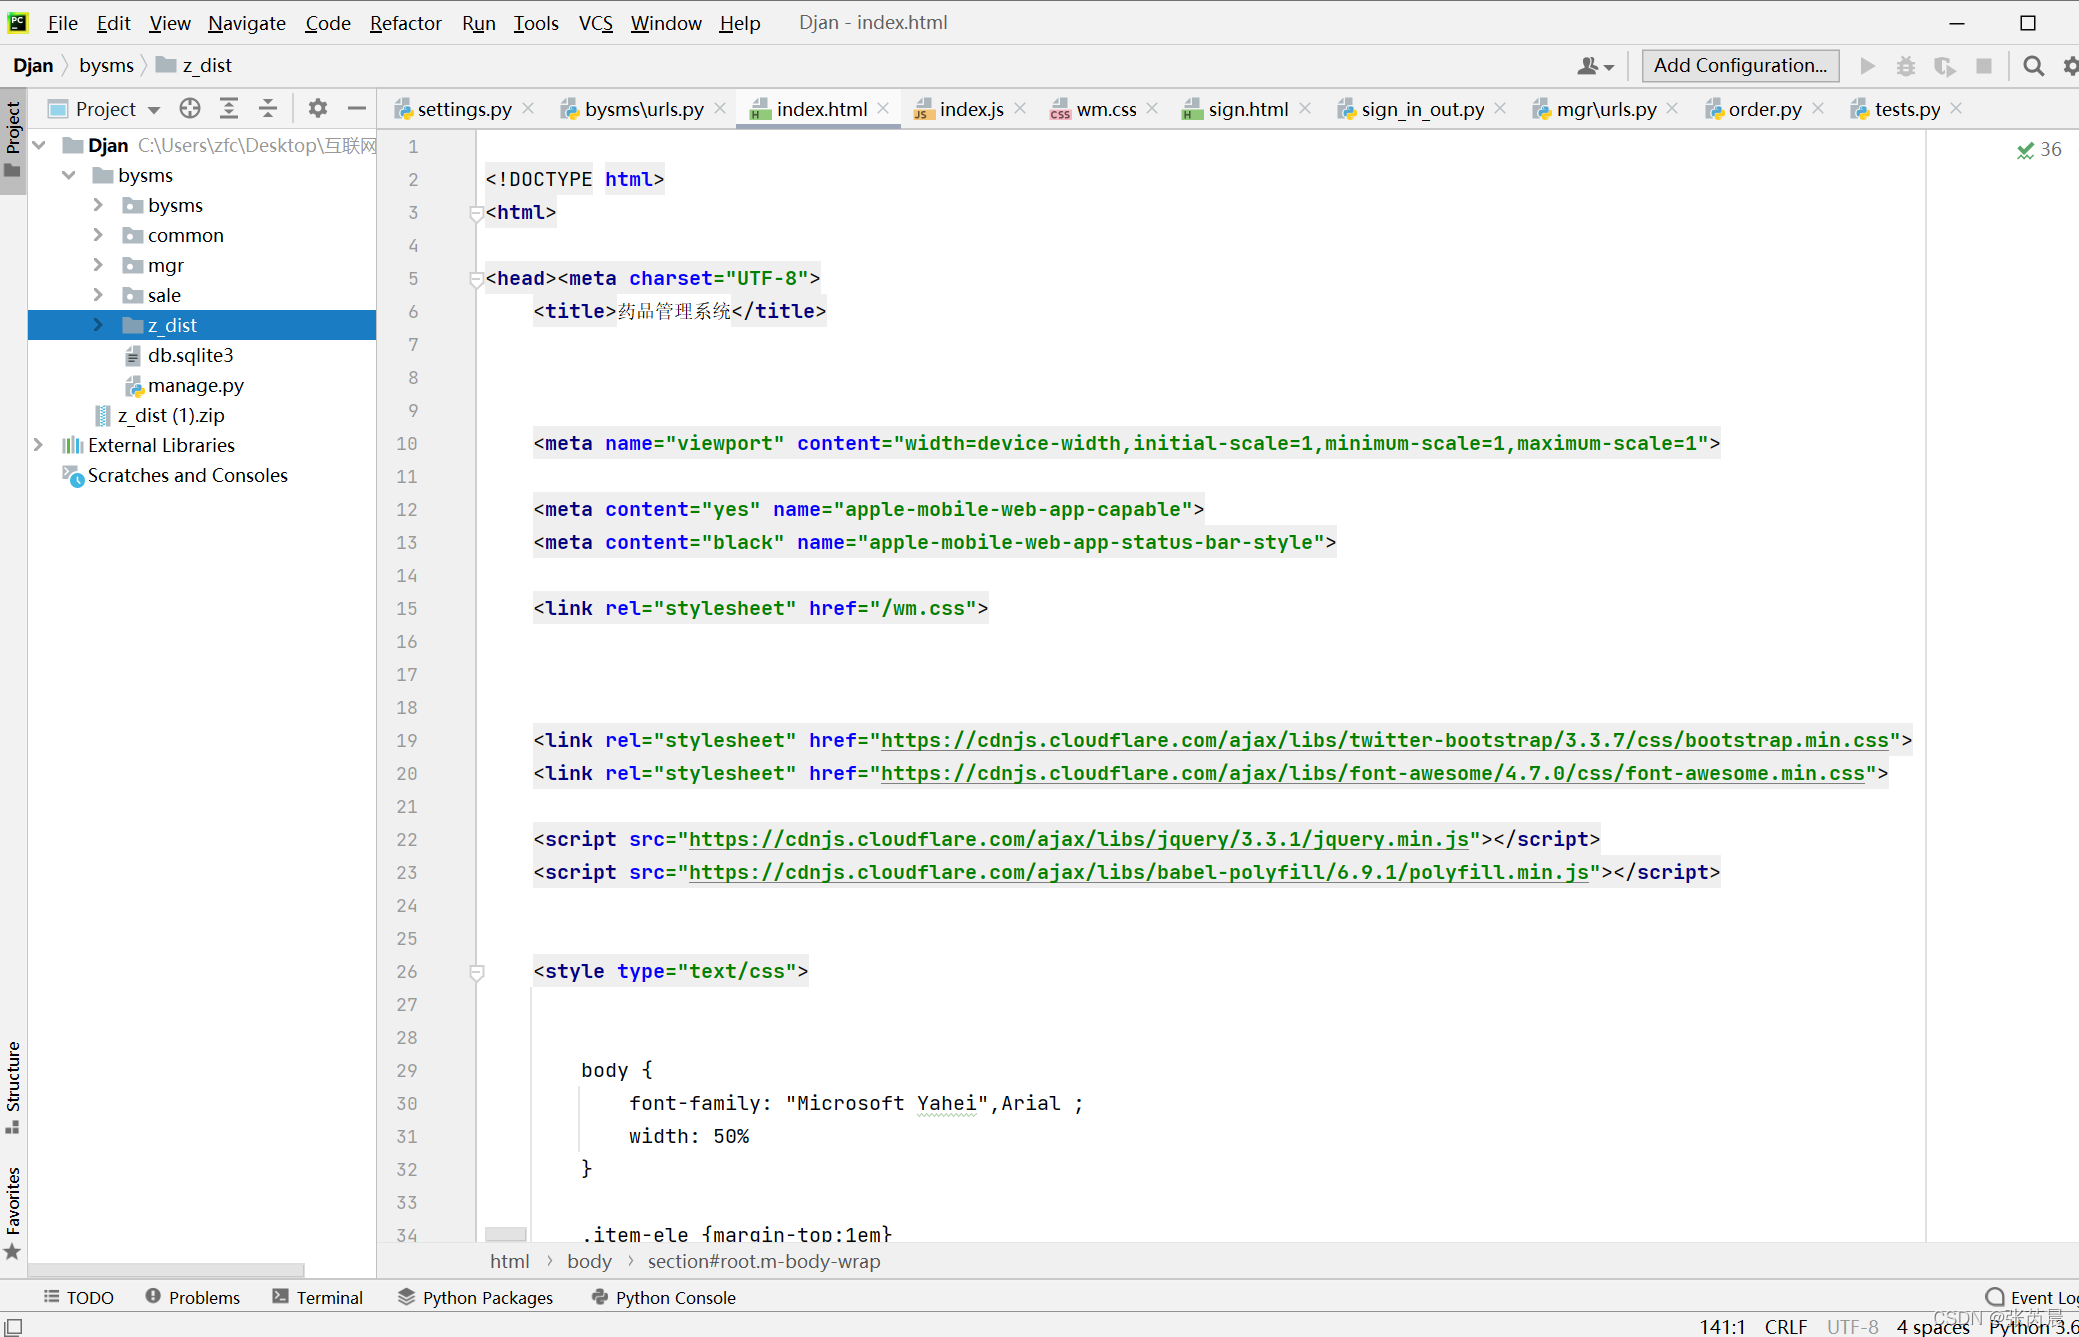Open Project panel gear options
The image size is (2079, 1337).
click(317, 109)
